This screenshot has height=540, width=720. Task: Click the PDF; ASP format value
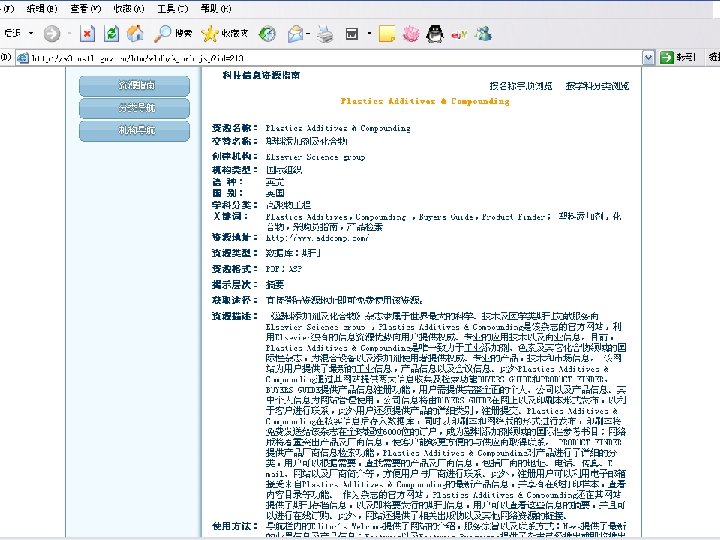click(x=284, y=269)
